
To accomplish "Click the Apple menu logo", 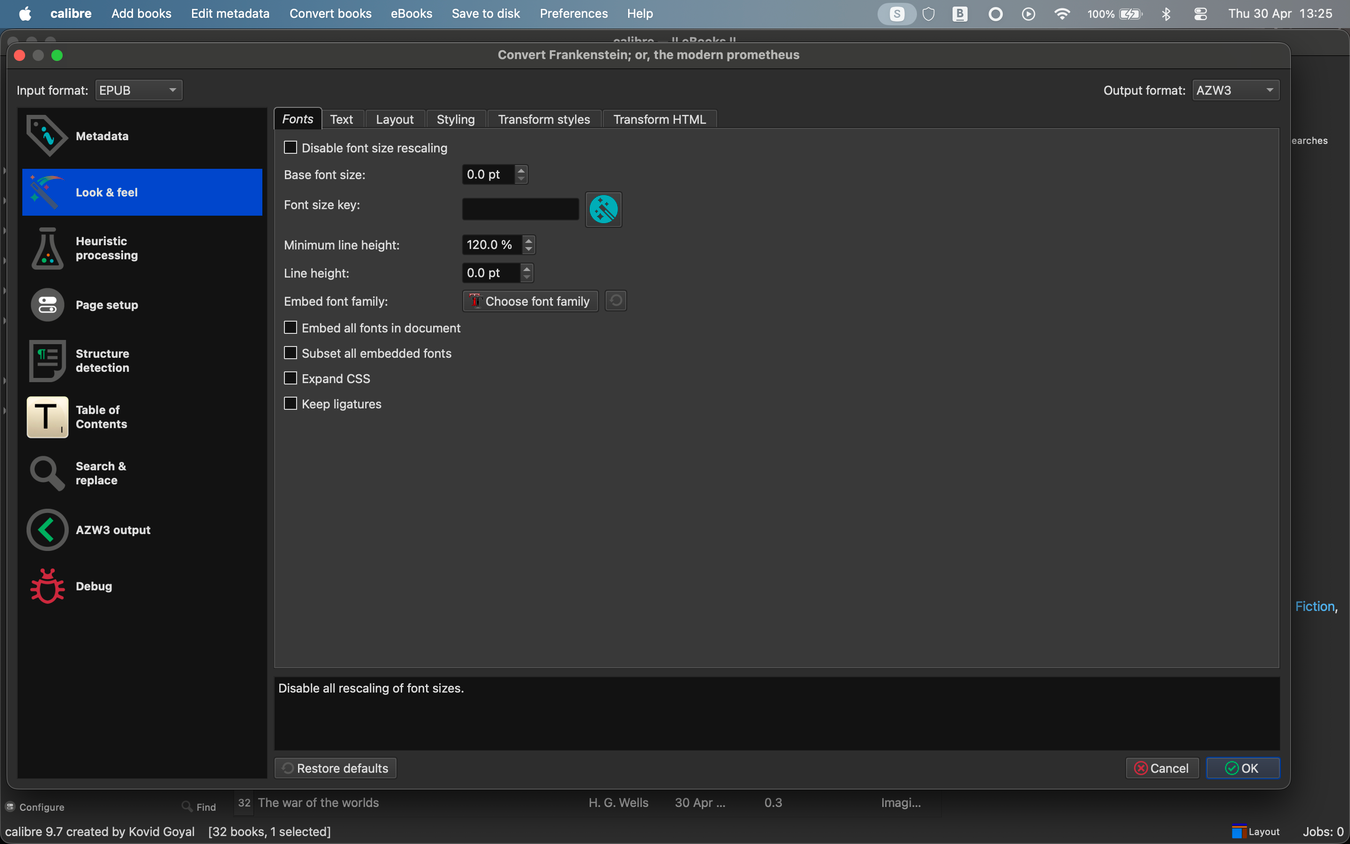I will click(25, 13).
